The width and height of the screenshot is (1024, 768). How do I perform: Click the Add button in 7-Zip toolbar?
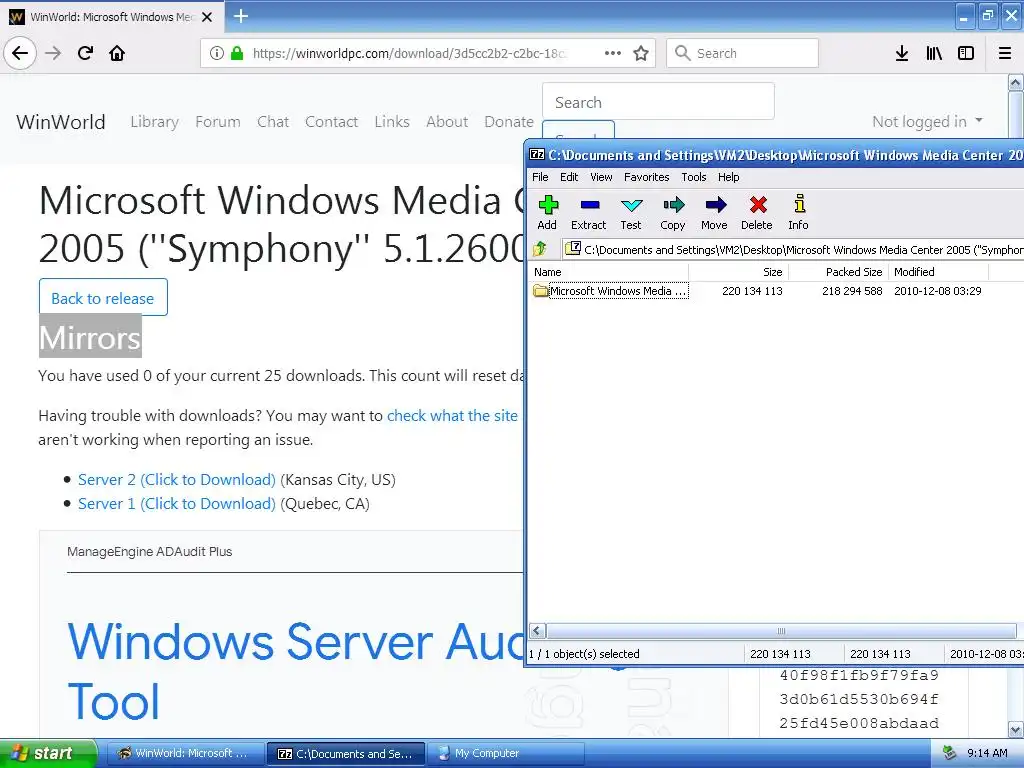point(547,213)
